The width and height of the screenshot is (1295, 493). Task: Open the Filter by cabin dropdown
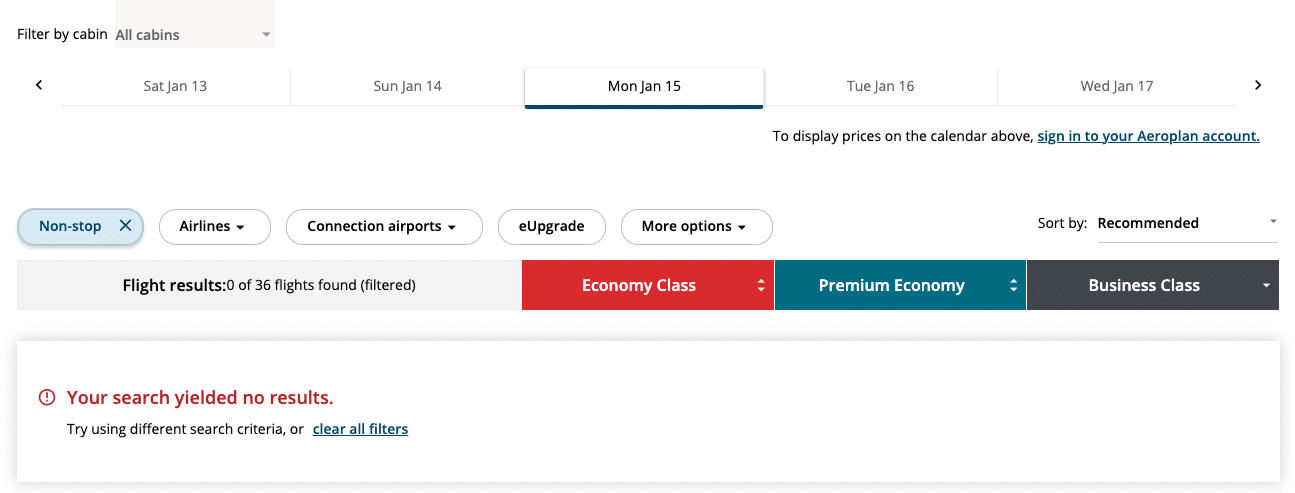(194, 35)
